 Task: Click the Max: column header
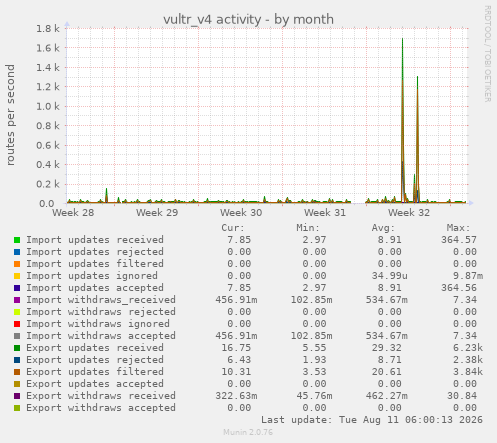458,228
